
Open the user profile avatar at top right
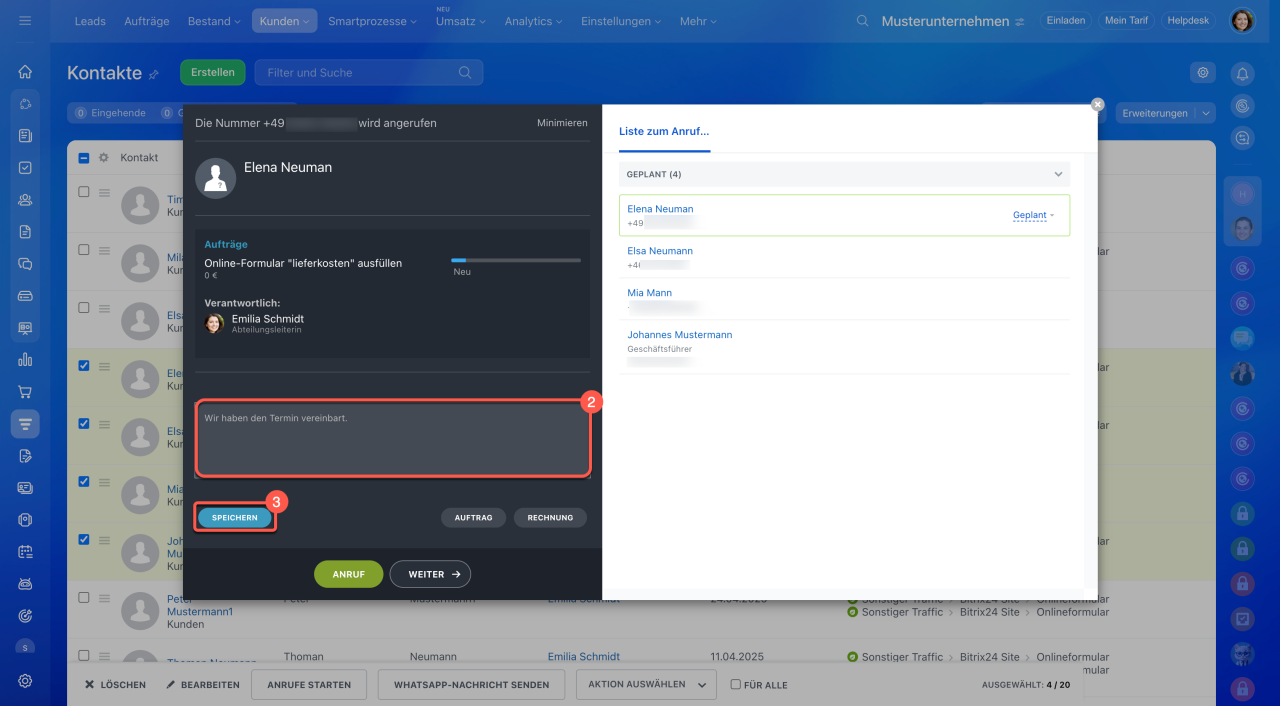[1242, 21]
